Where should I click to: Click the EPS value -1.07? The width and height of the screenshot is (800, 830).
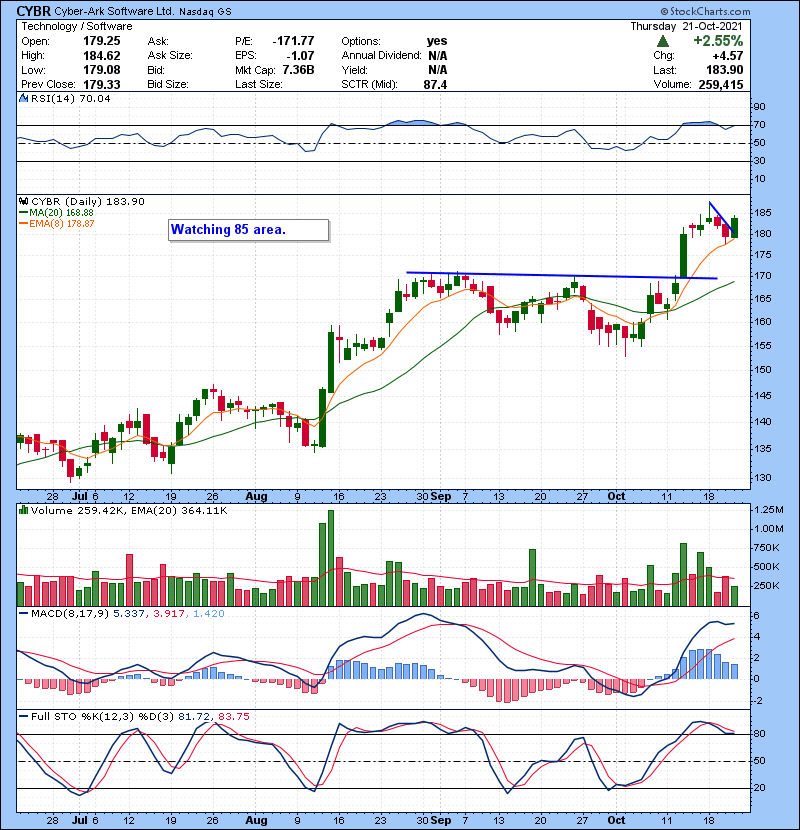coord(300,56)
